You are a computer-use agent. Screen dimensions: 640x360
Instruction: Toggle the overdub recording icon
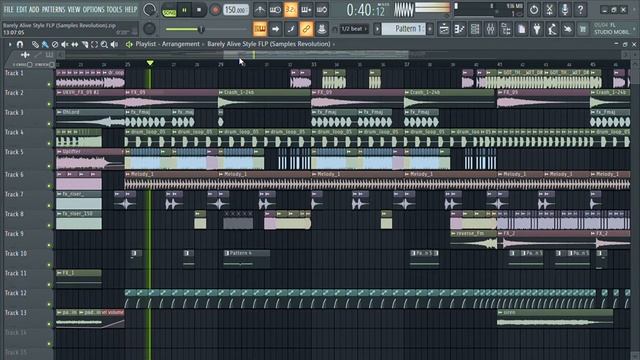point(306,9)
